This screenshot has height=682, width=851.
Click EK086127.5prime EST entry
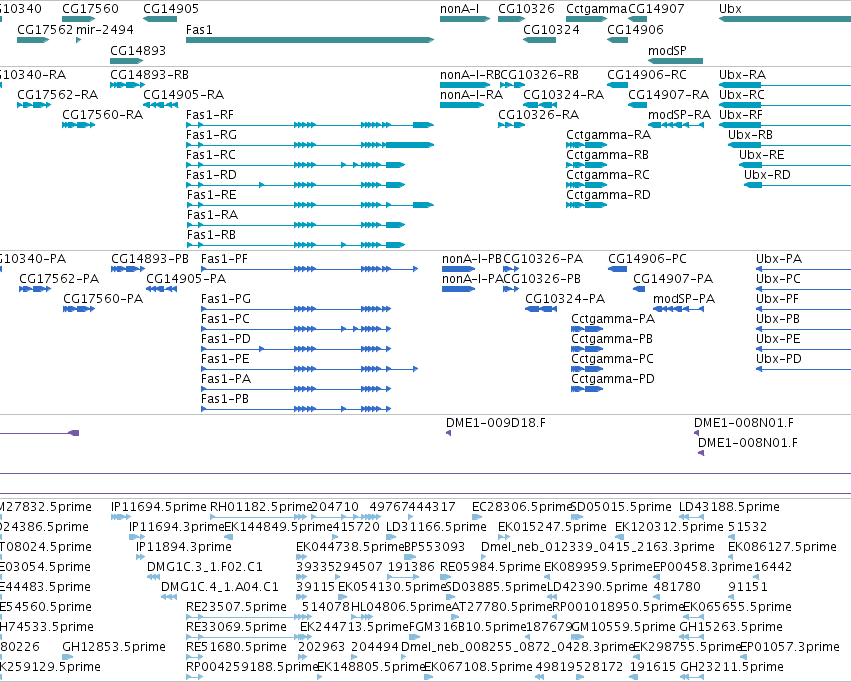point(733,557)
